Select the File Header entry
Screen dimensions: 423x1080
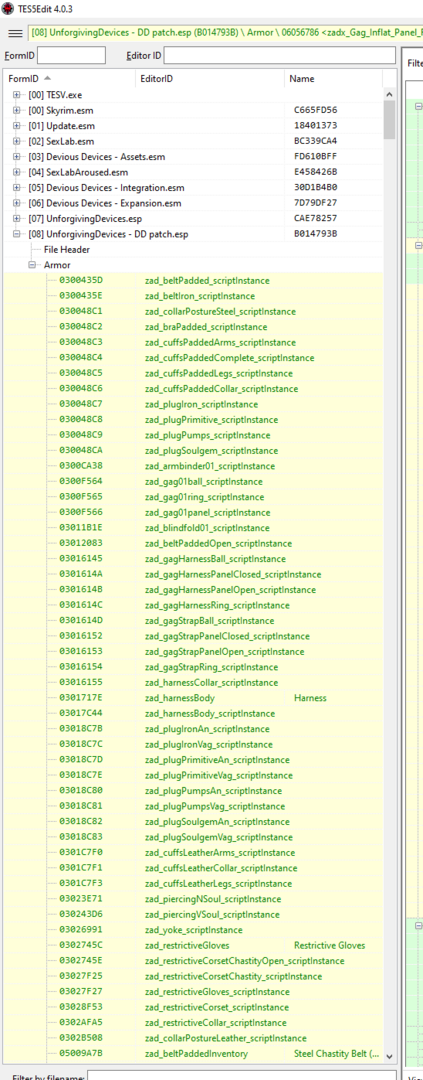click(67, 249)
